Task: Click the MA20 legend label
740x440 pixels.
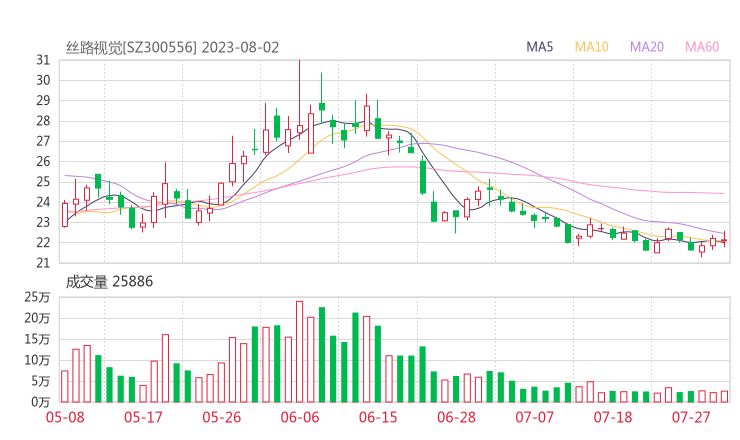Action: pyautogui.click(x=647, y=47)
